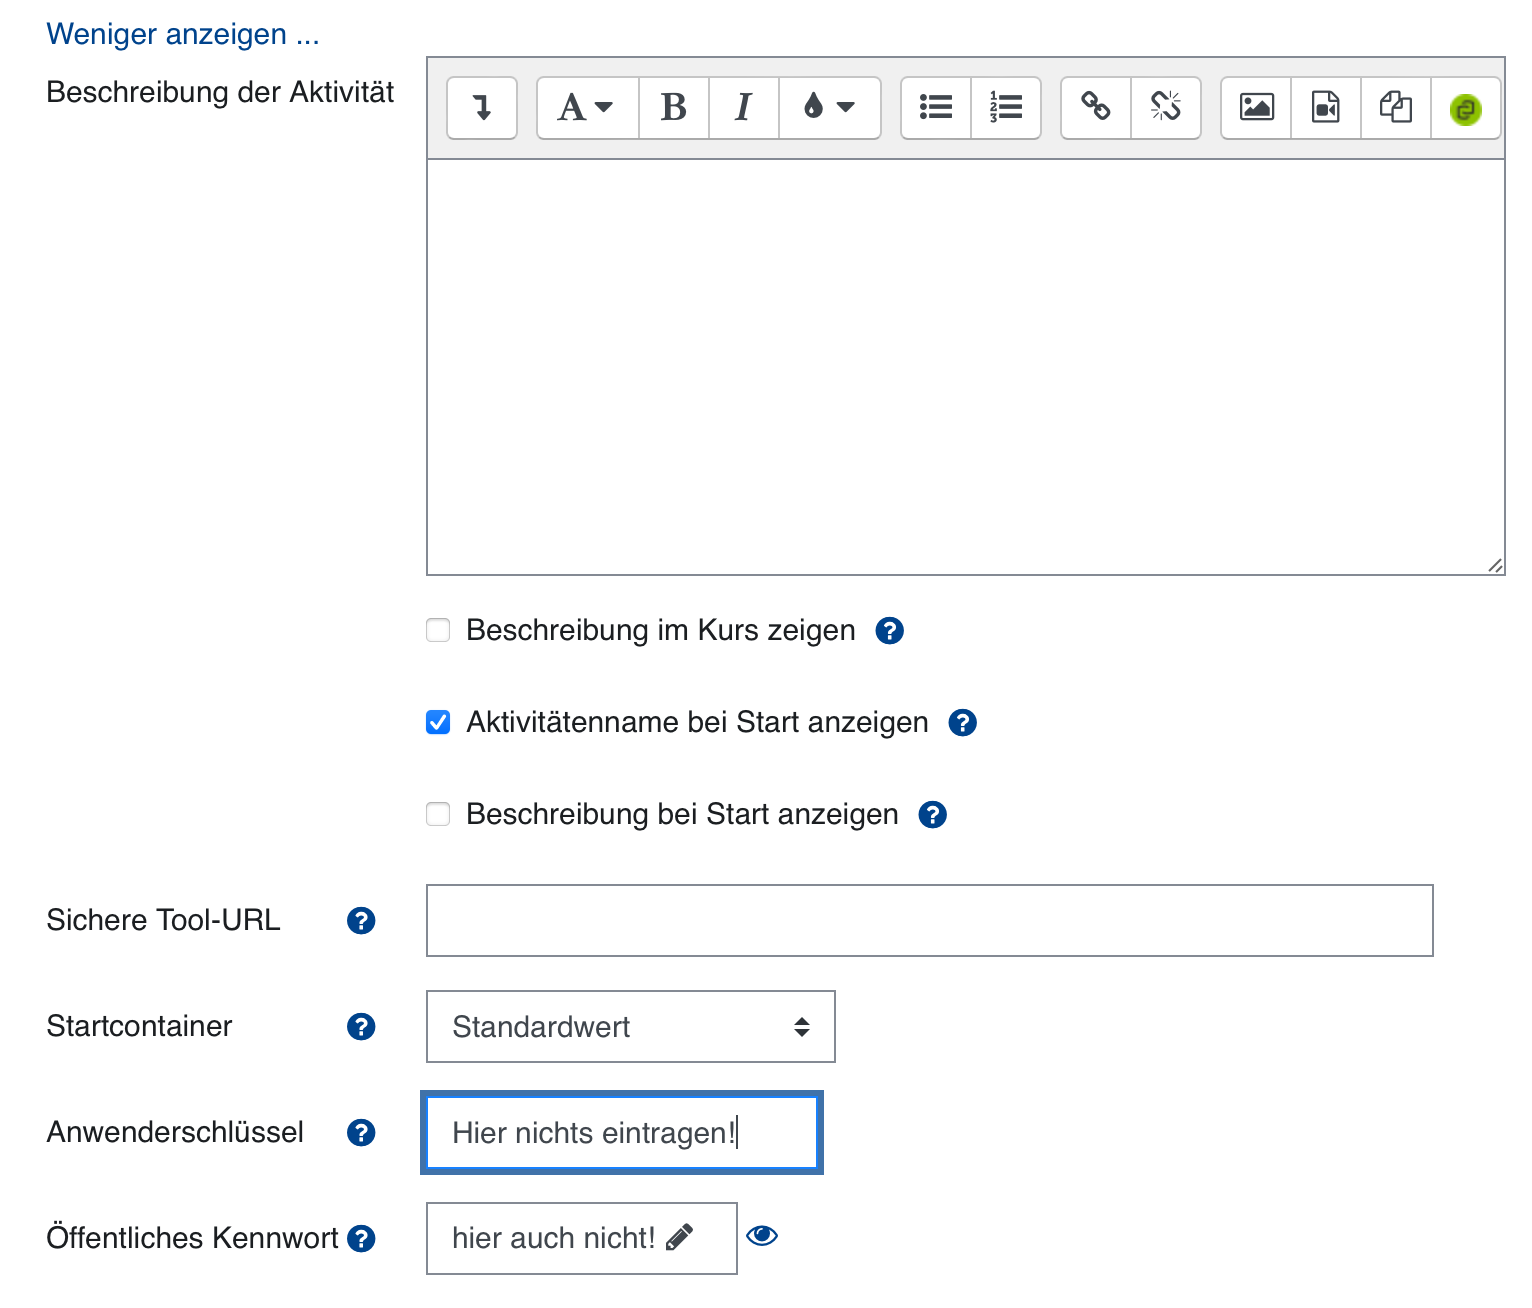Insert an unordered bullet list
The width and height of the screenshot is (1532, 1308).
tap(936, 107)
